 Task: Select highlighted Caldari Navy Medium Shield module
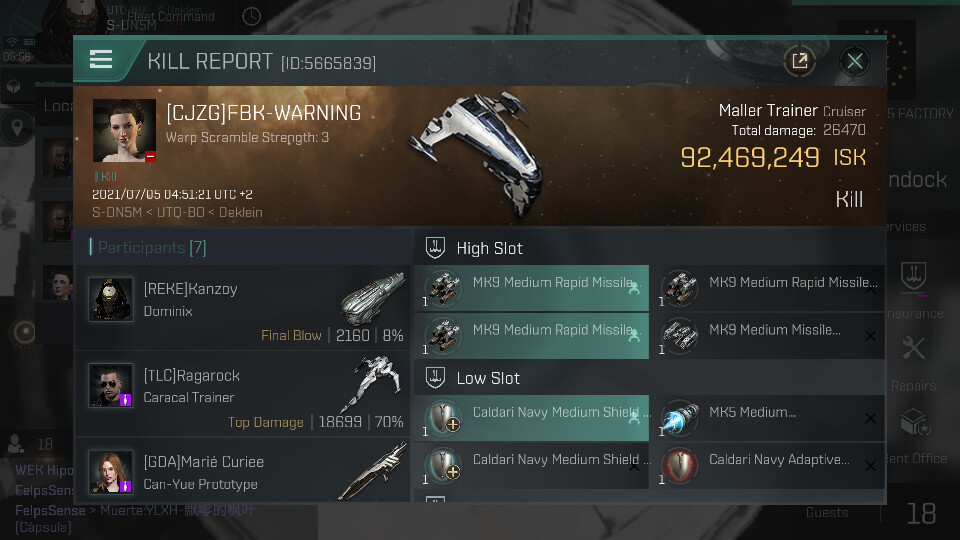click(531, 418)
